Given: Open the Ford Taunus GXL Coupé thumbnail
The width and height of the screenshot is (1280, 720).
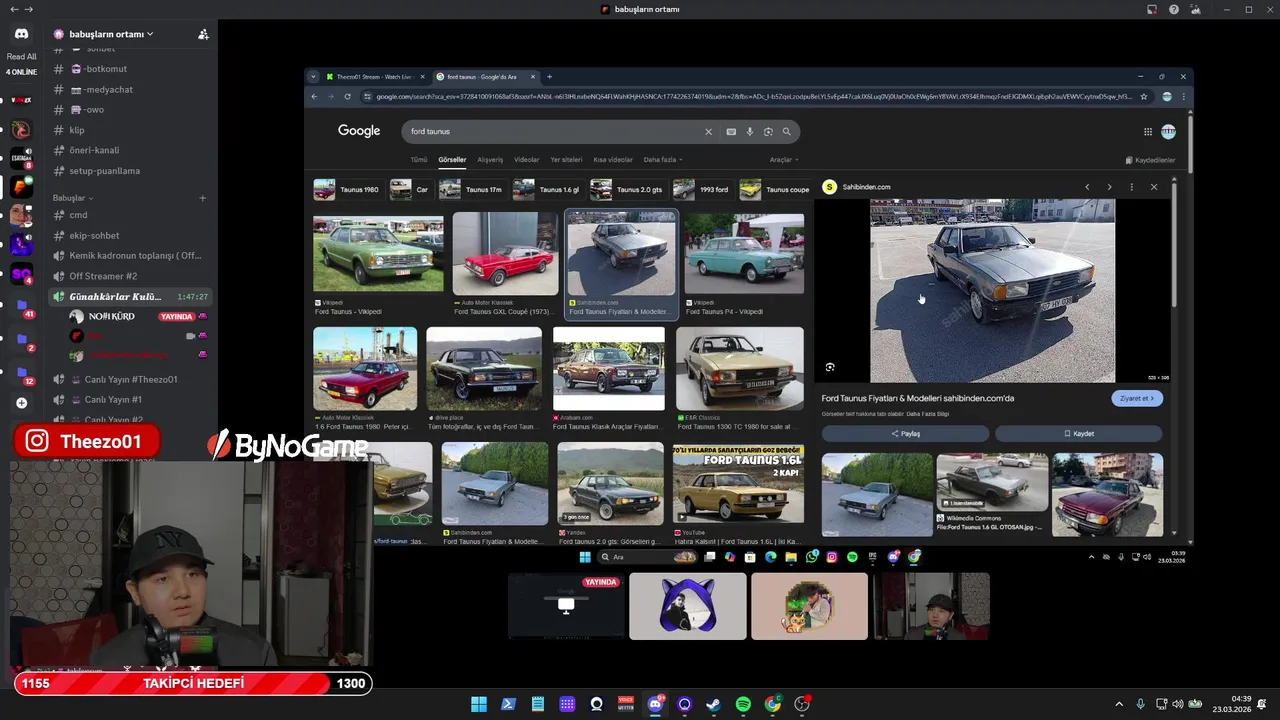Looking at the screenshot, I should point(505,253).
